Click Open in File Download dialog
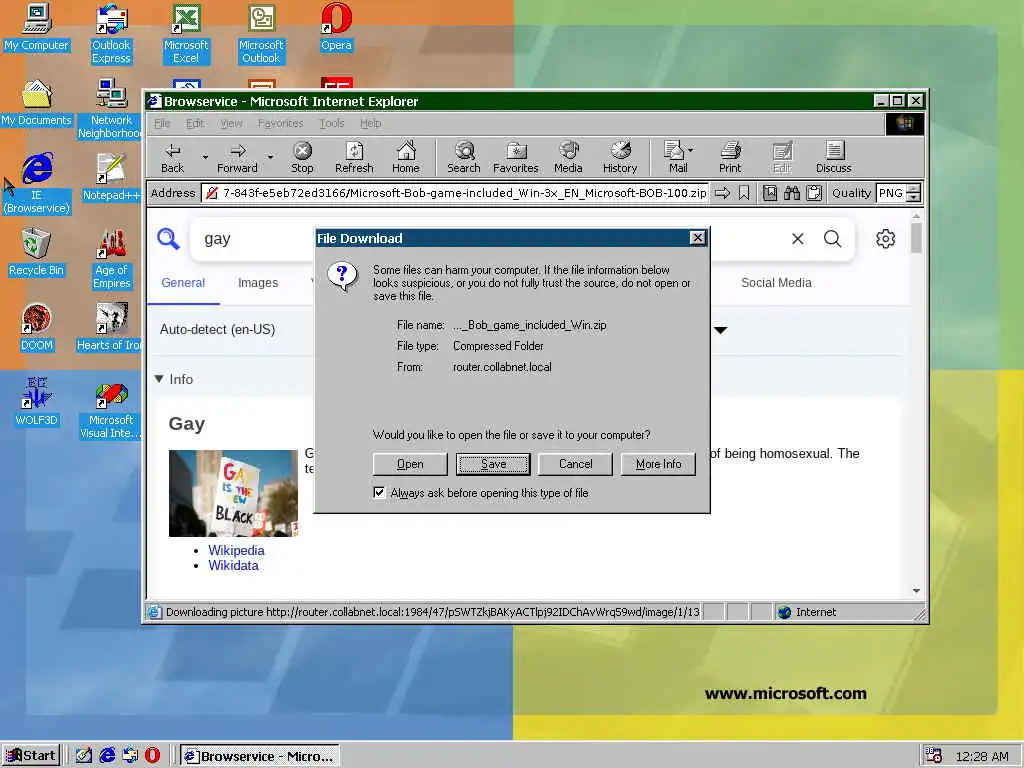The width and height of the screenshot is (1024, 768). pos(410,464)
